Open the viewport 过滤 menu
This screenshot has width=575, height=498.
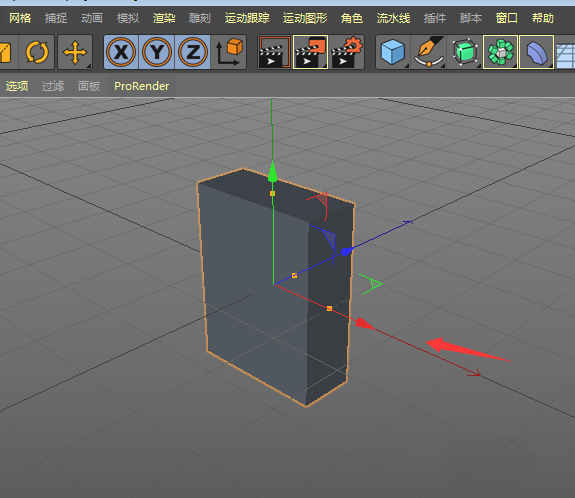pyautogui.click(x=53, y=86)
